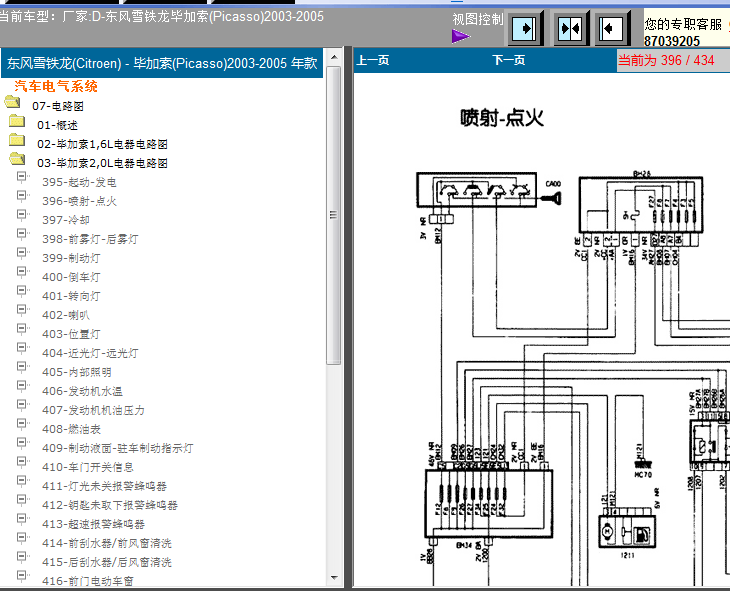This screenshot has height=591, width=730.
Task: Click the page icon beside 400-倒车灯
Action: pos(23,273)
